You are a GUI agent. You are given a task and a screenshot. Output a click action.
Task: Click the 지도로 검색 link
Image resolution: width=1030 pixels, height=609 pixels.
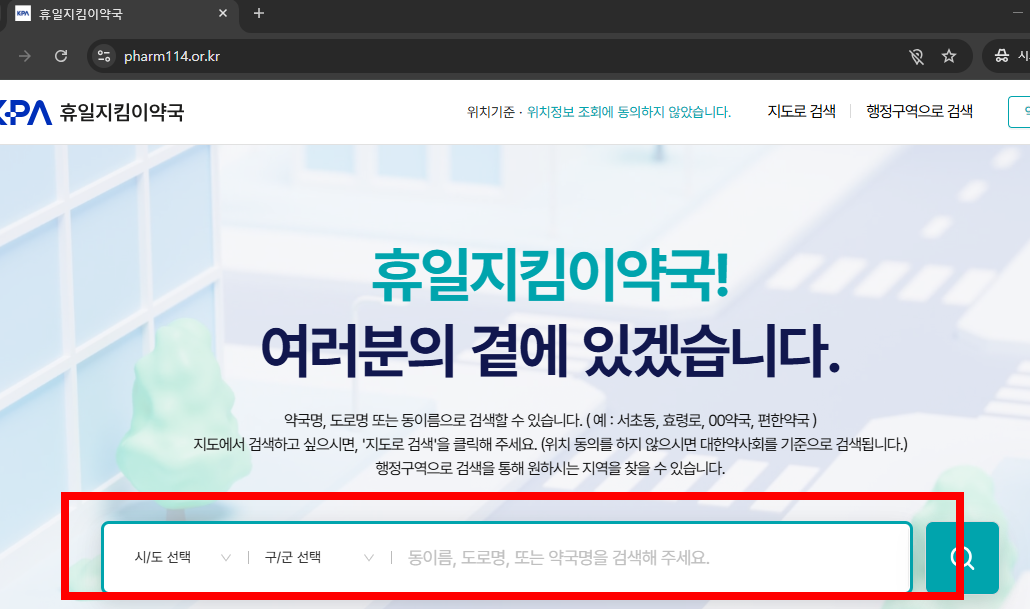click(x=801, y=111)
